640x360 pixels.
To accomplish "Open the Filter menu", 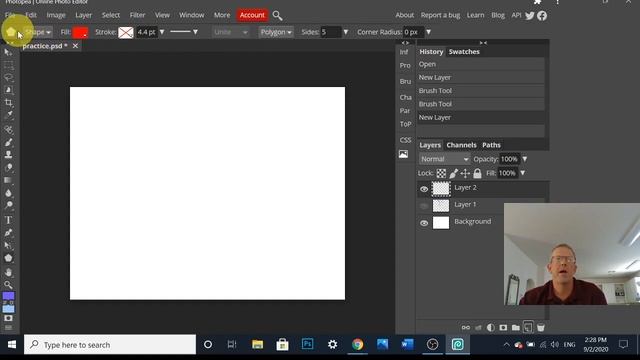I will [x=137, y=15].
